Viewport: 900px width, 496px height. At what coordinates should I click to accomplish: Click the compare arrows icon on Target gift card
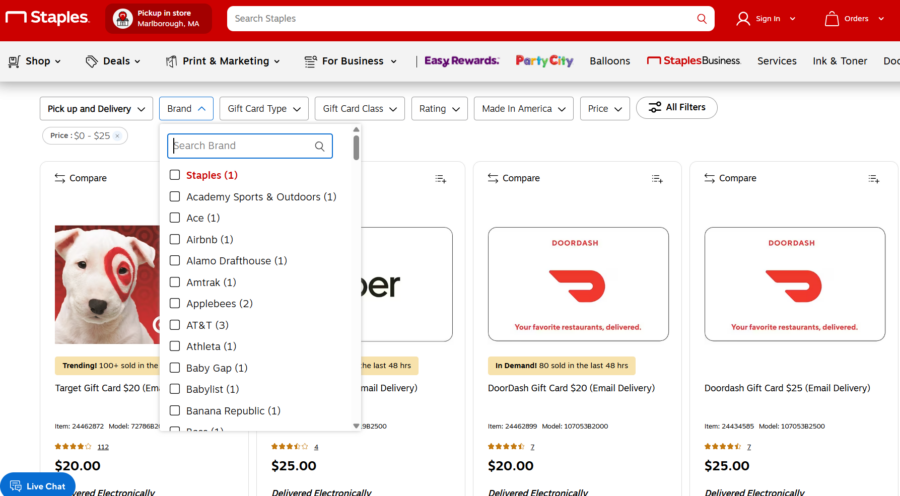tap(60, 178)
